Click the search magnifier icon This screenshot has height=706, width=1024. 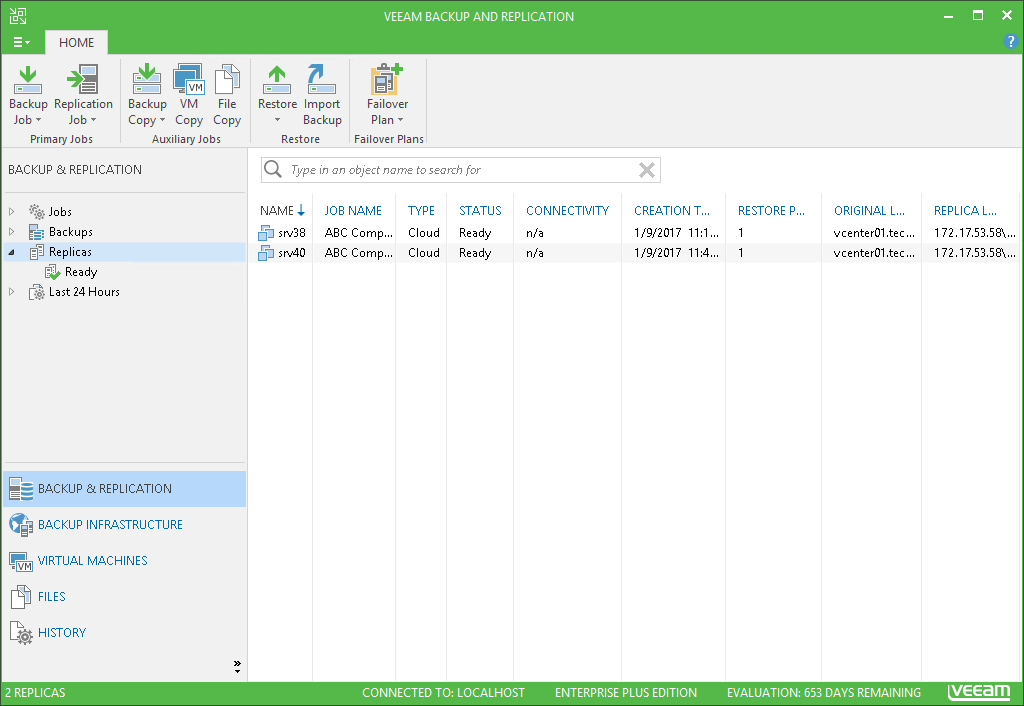coord(273,170)
